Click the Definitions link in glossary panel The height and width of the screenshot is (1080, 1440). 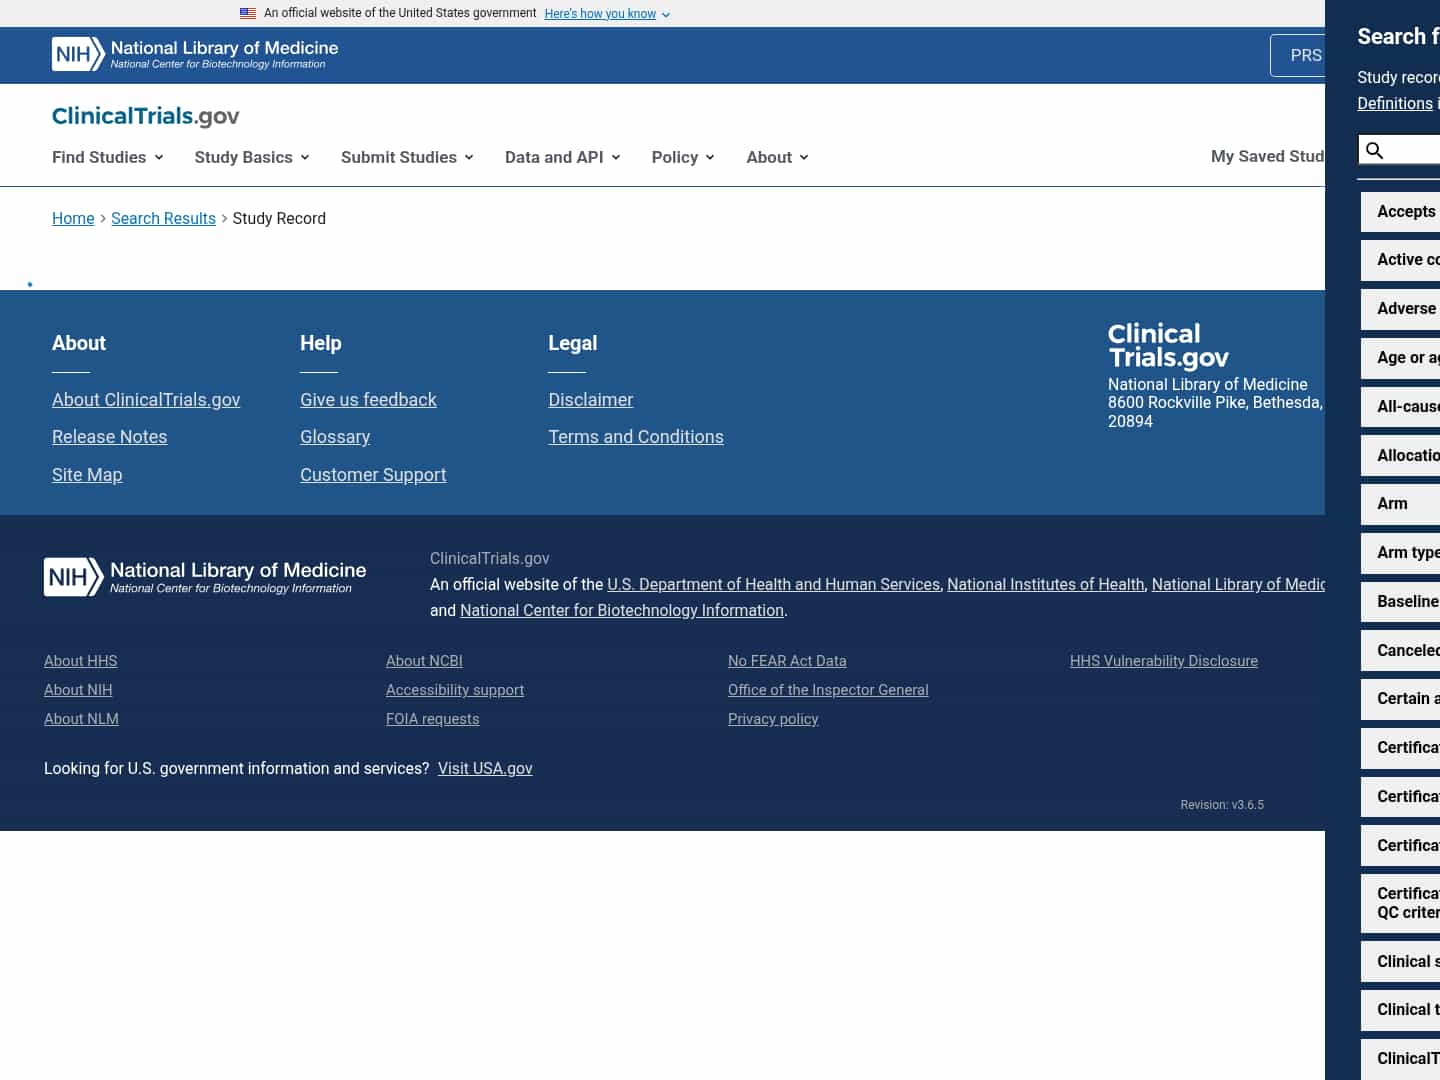(x=1395, y=103)
